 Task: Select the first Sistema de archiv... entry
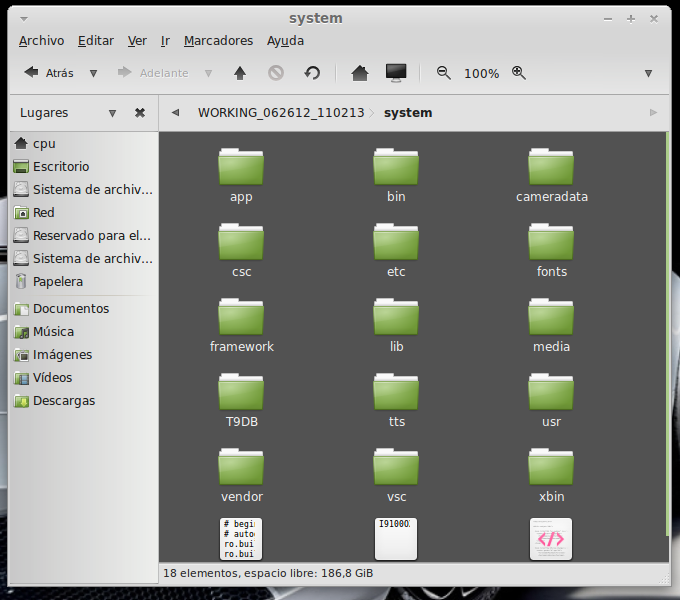83,189
